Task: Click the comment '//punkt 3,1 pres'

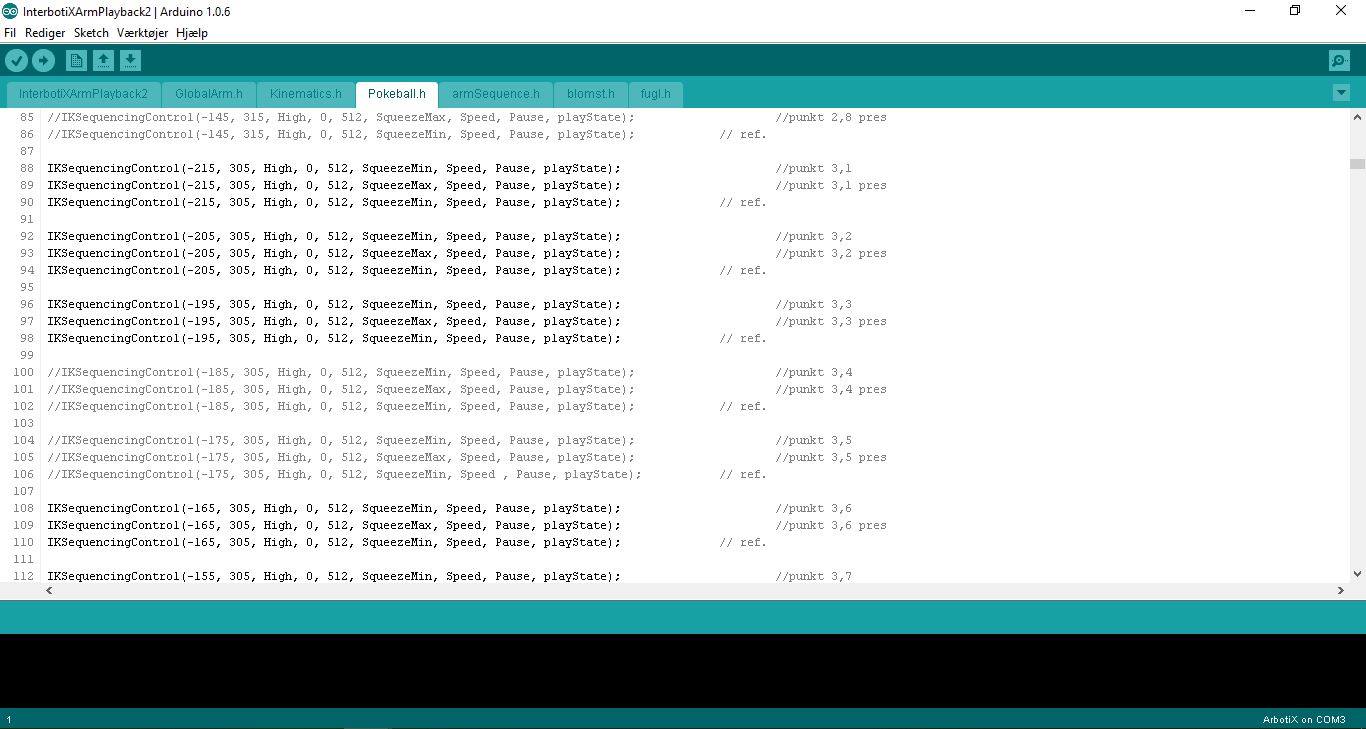Action: pos(831,185)
